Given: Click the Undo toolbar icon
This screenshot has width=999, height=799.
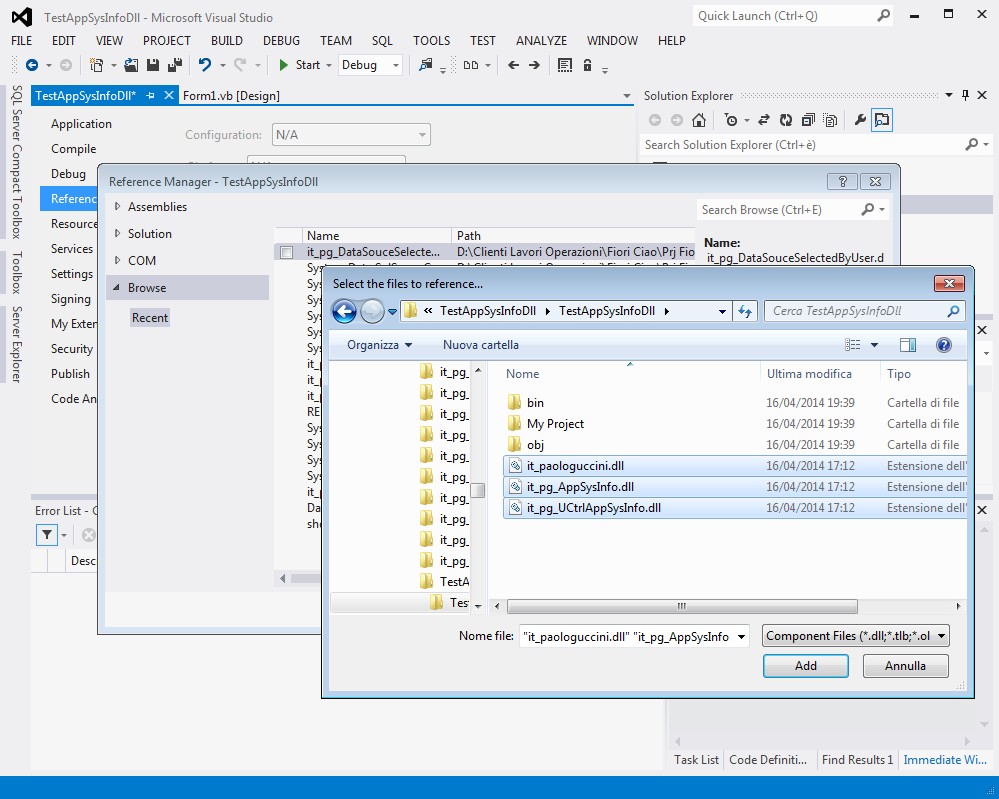Looking at the screenshot, I should (205, 65).
